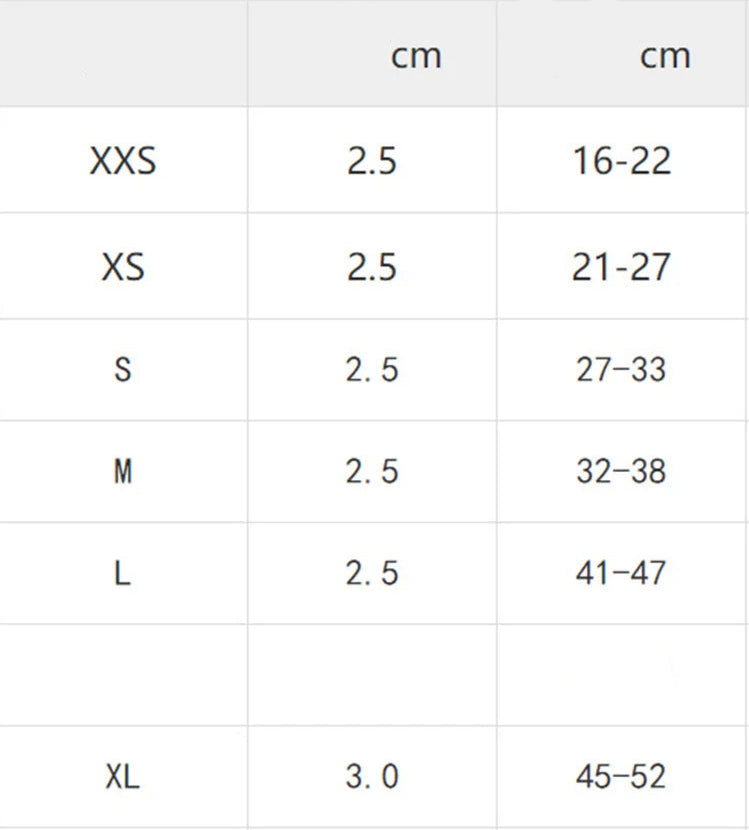Select the XS size label
This screenshot has width=749, height=830.
pos(123,267)
